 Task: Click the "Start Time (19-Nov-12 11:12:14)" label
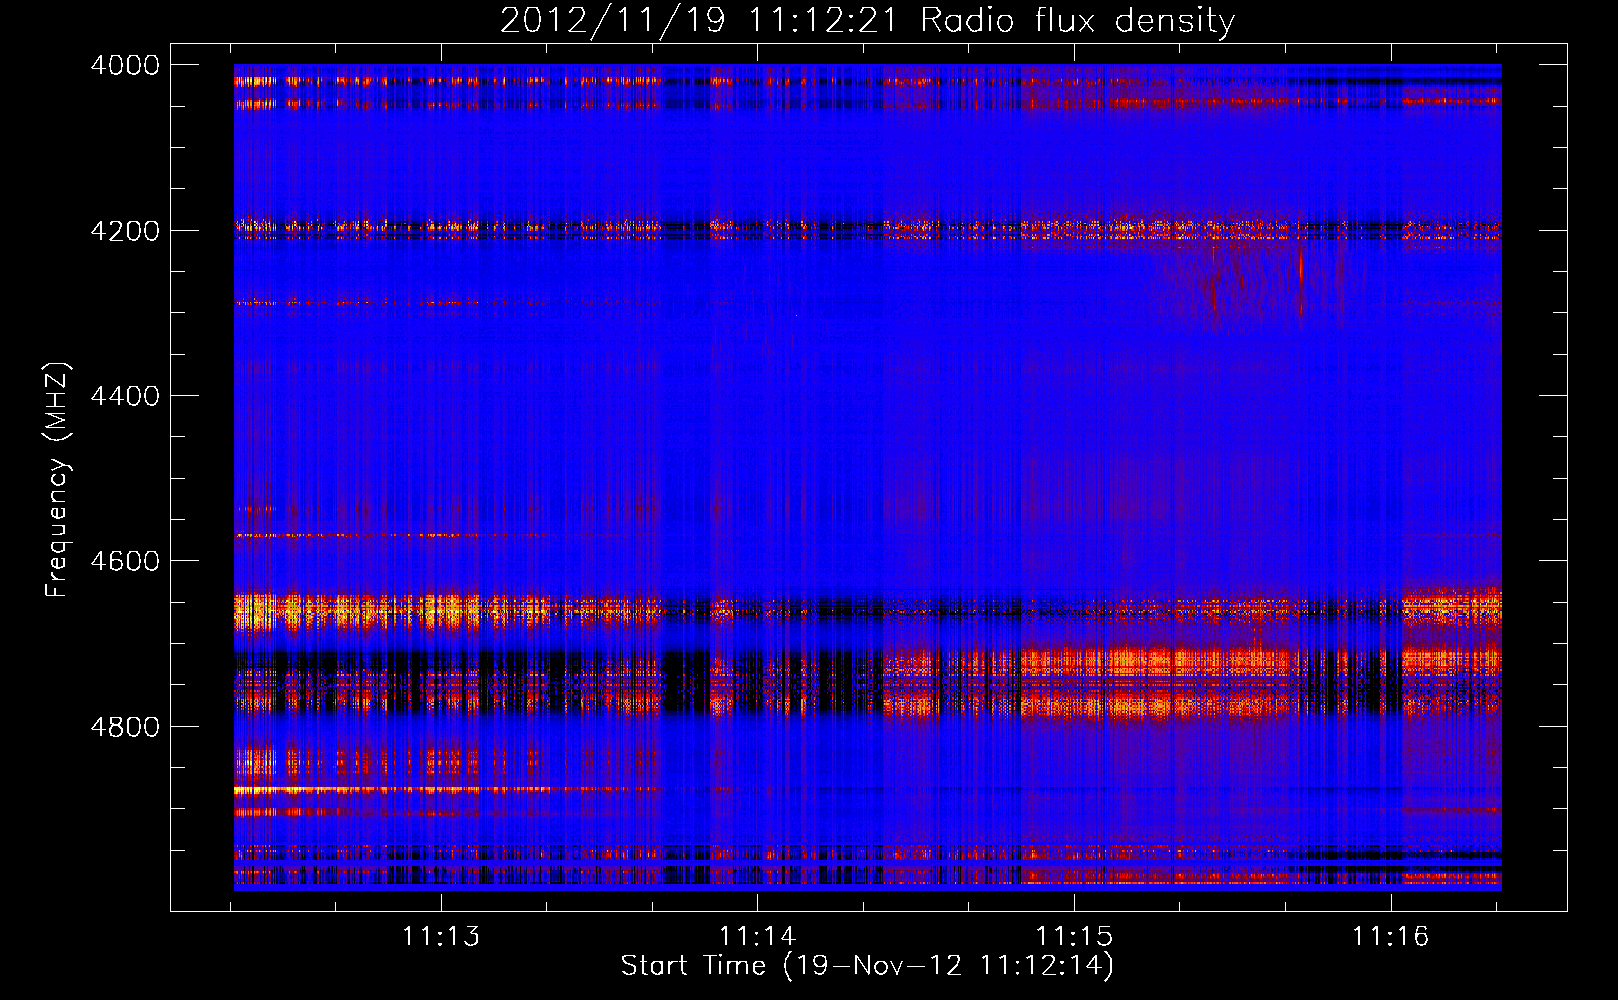pyautogui.click(x=867, y=966)
